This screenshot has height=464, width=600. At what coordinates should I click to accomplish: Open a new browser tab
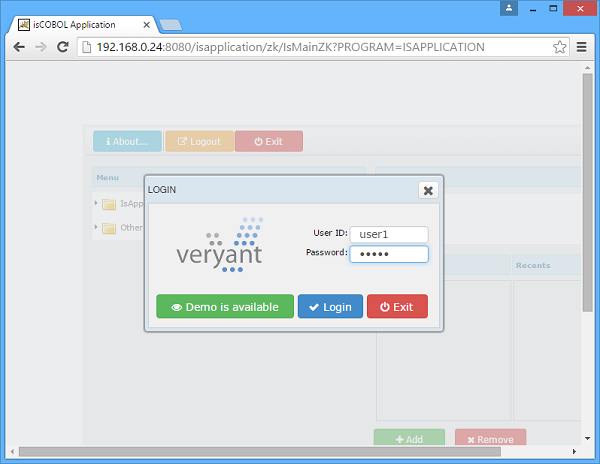pyautogui.click(x=169, y=24)
